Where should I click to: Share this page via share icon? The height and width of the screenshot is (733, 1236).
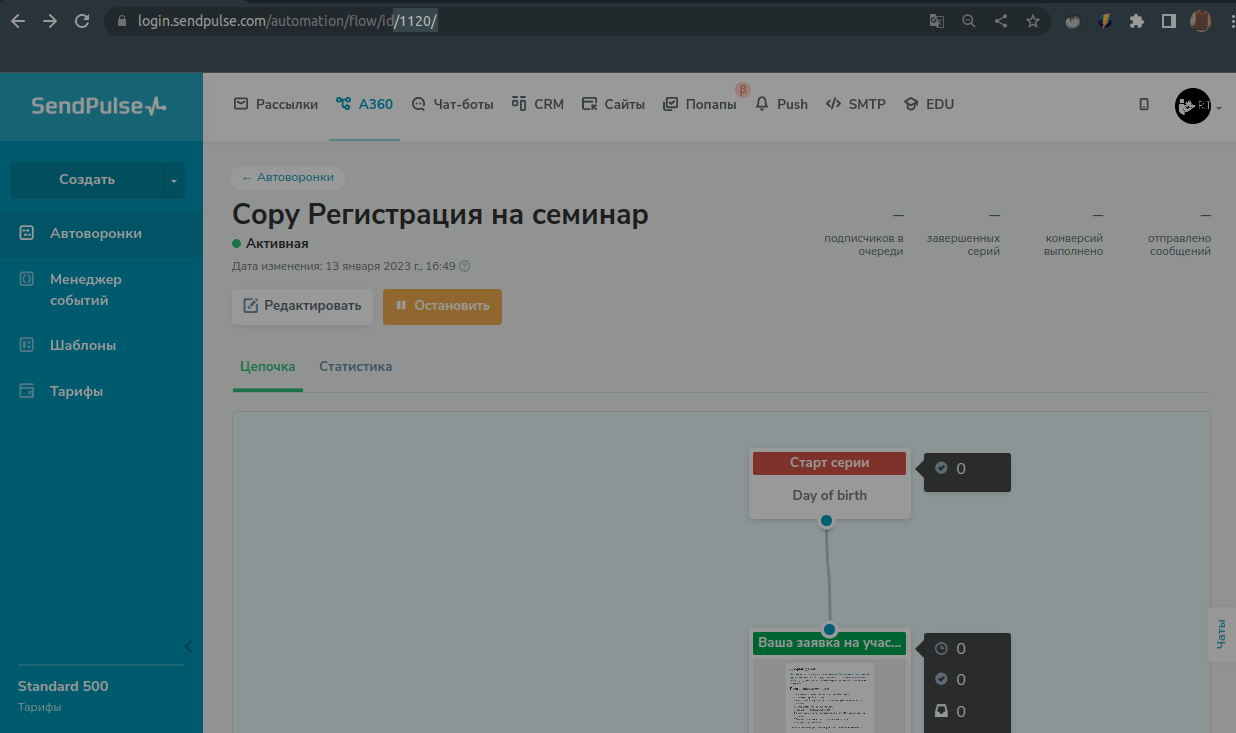[x=1001, y=21]
